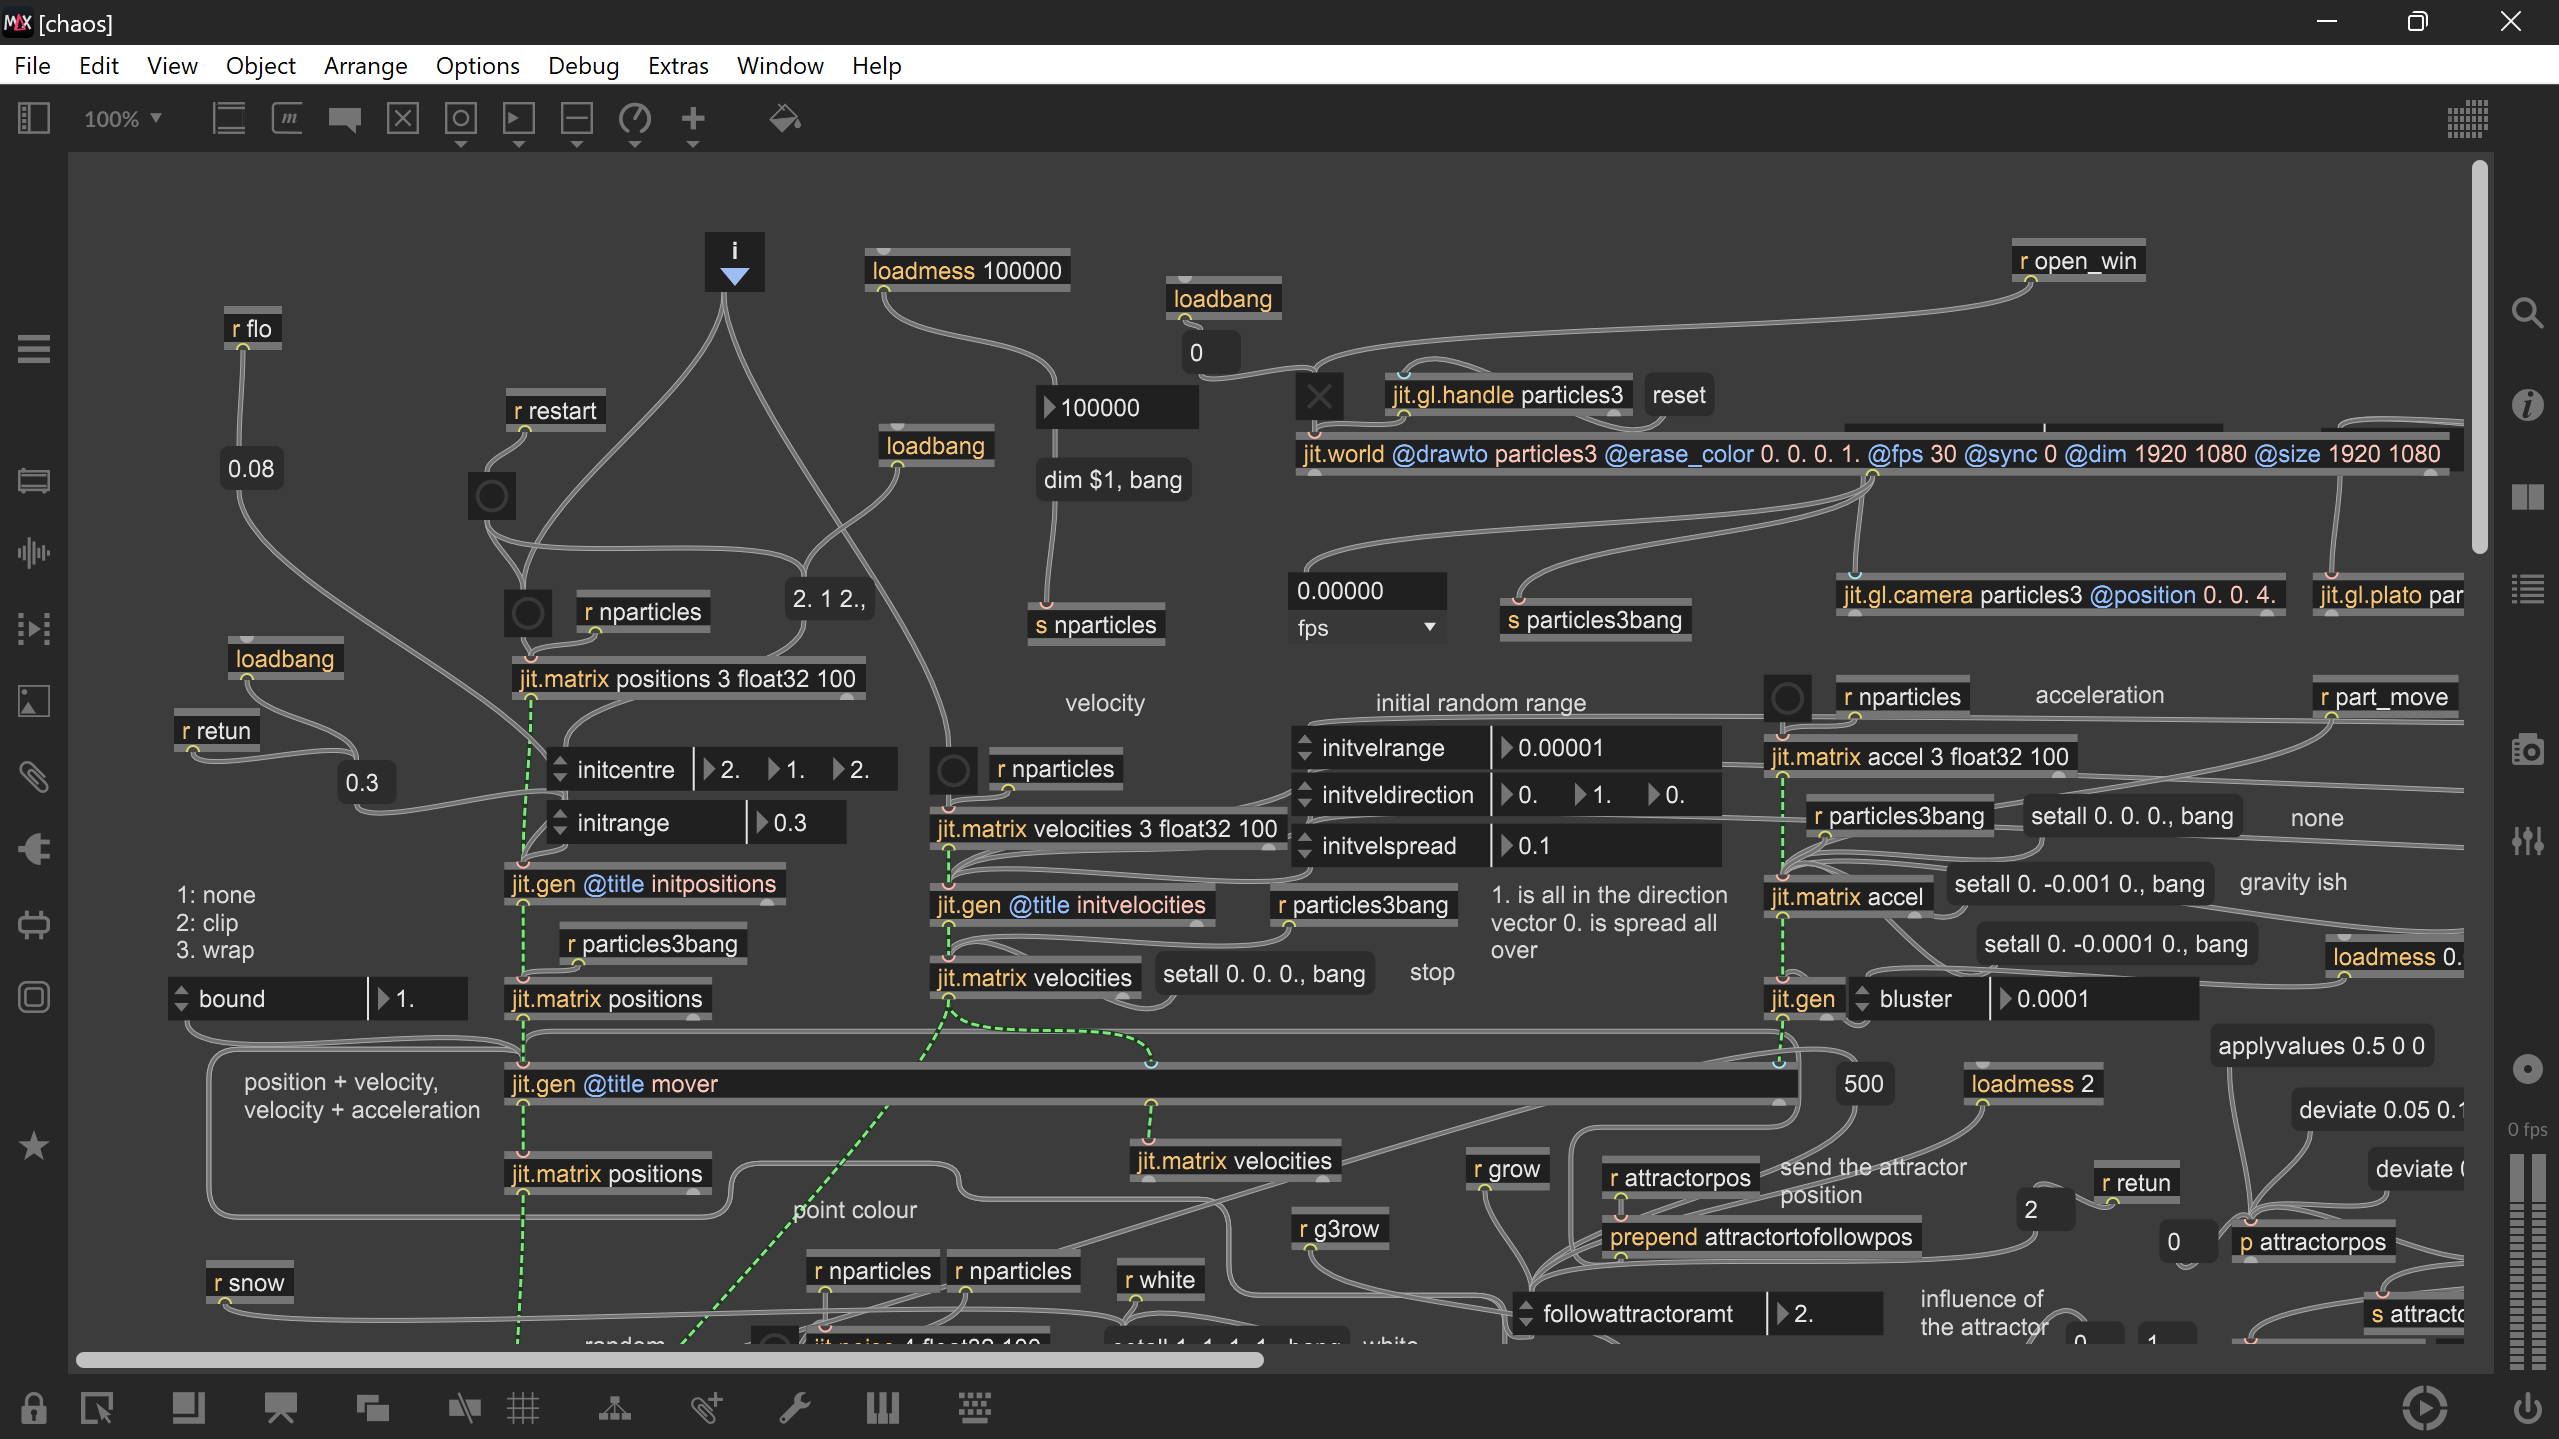Click the bang button below r restart
The height and width of the screenshot is (1439, 2559).
pyautogui.click(x=491, y=496)
